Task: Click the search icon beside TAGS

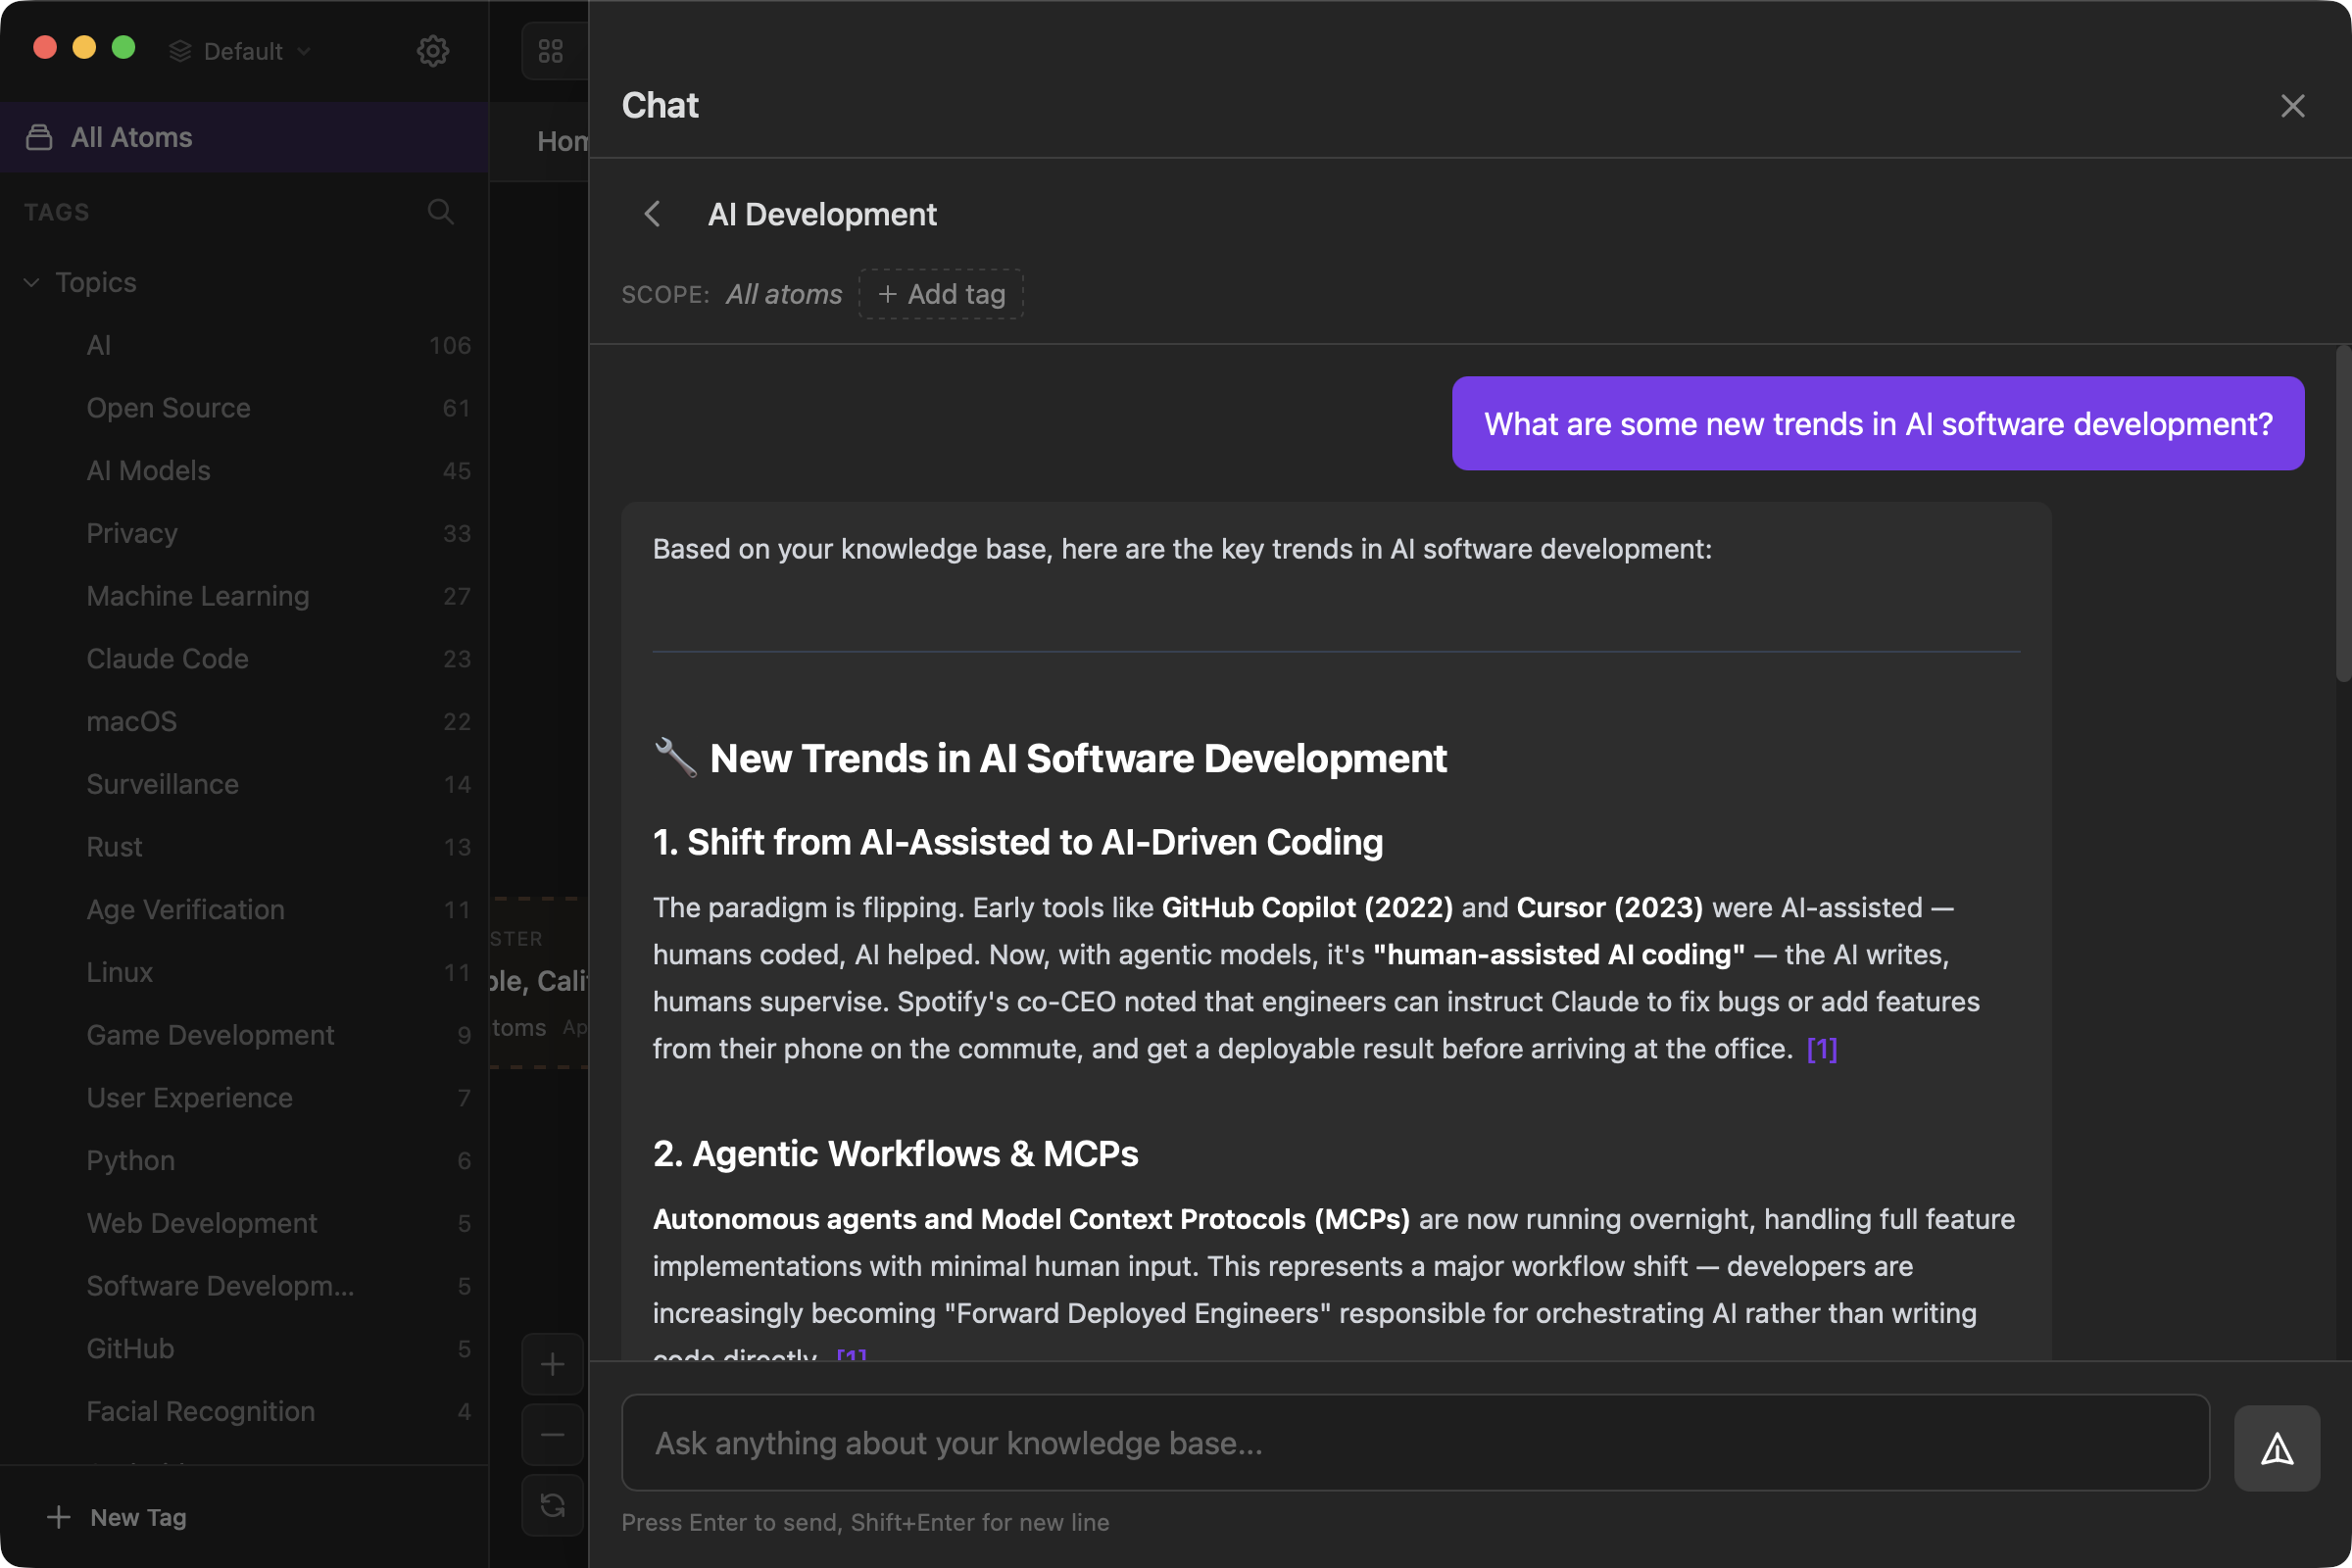Action: pos(441,211)
